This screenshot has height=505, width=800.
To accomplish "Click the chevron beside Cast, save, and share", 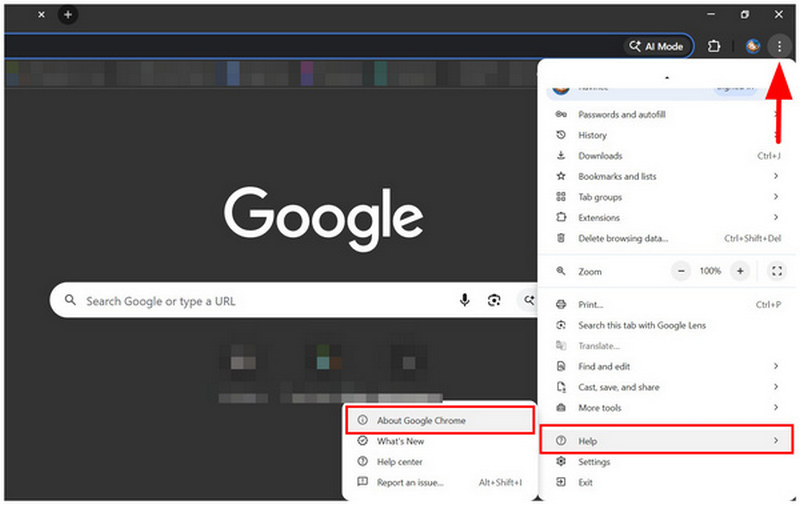I will coord(776,387).
